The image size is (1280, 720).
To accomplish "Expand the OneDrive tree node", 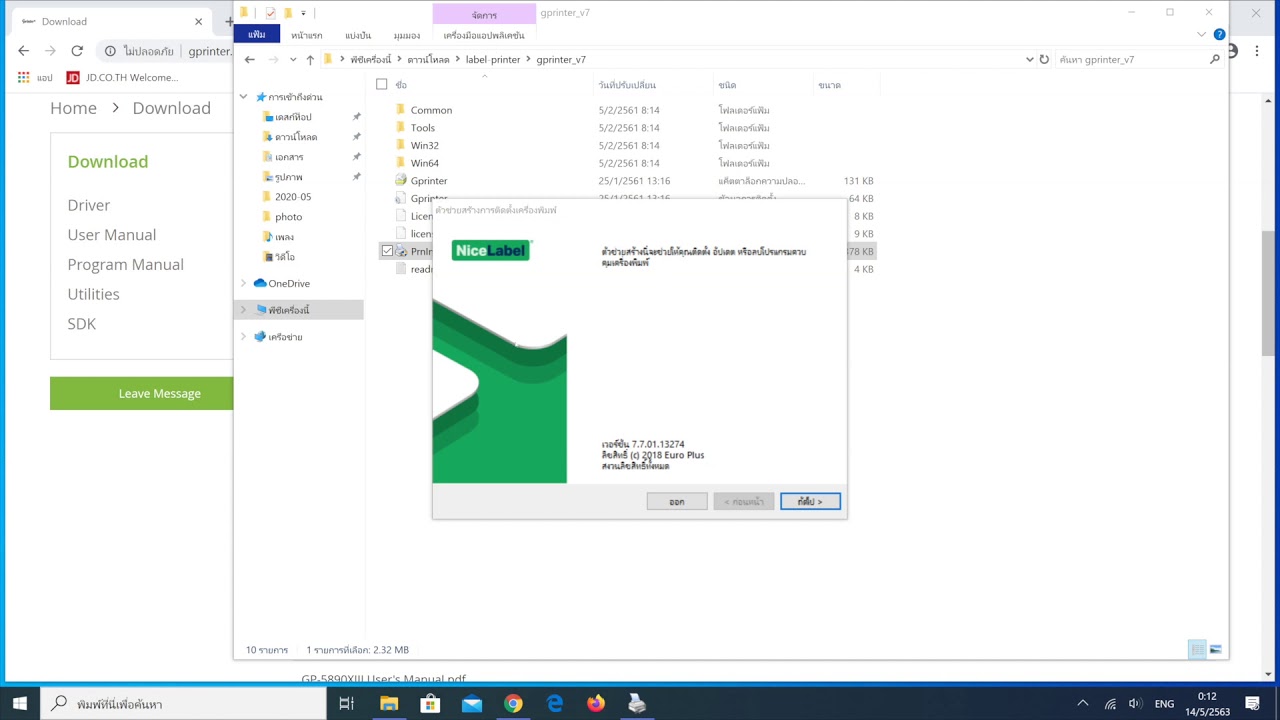I will tap(243, 283).
